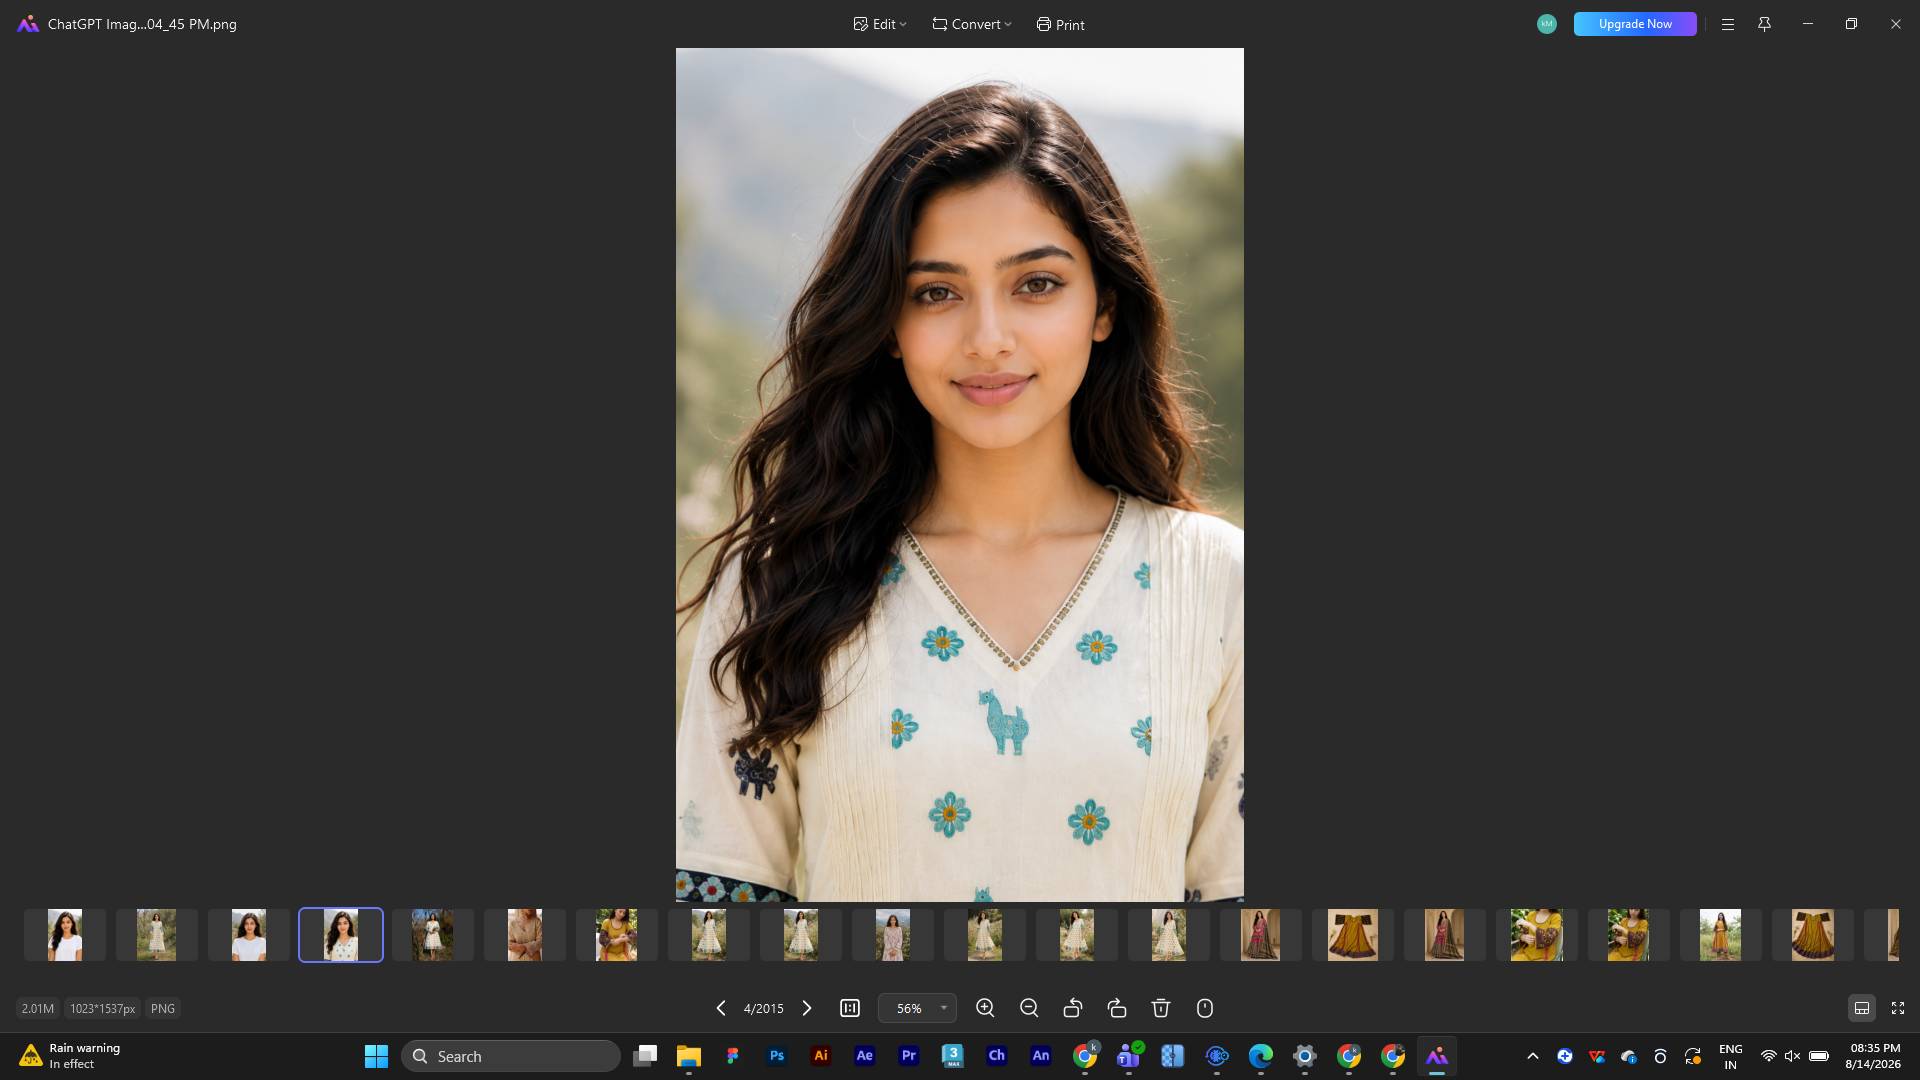Go to previous image with the left arrow
The image size is (1920, 1080).
coord(721,1008)
